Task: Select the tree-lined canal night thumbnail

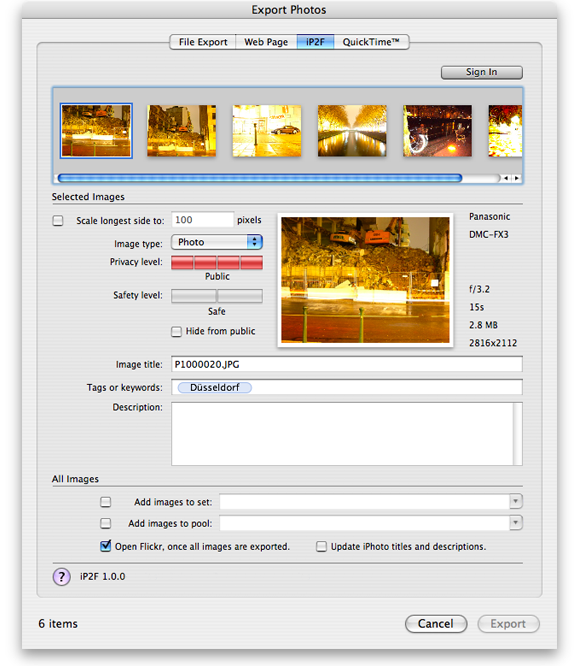Action: [x=352, y=131]
